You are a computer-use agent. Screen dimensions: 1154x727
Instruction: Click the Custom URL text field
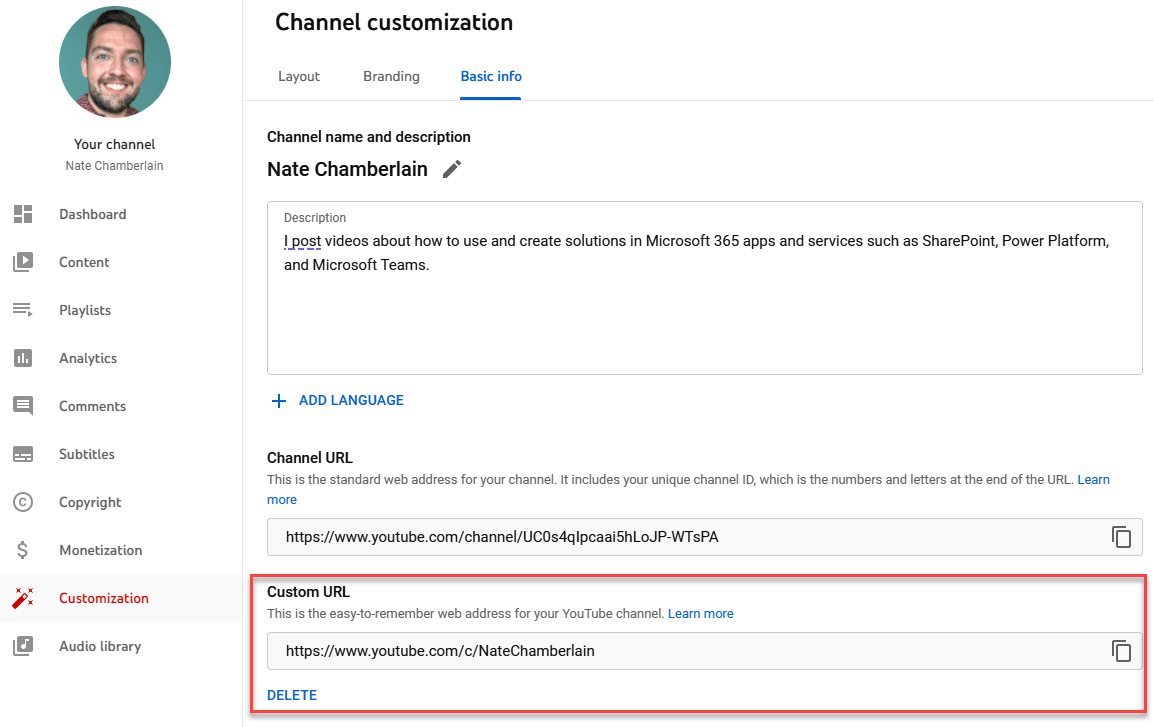pyautogui.click(x=704, y=651)
